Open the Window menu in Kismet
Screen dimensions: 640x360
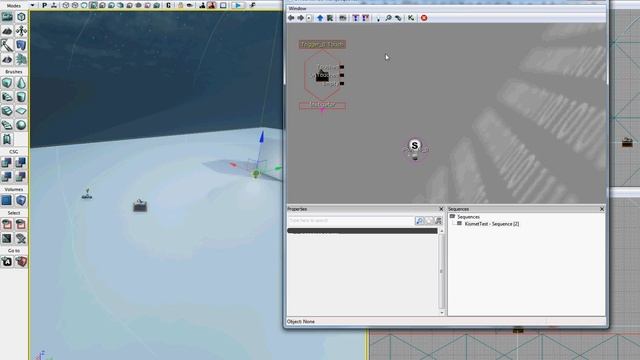click(297, 9)
